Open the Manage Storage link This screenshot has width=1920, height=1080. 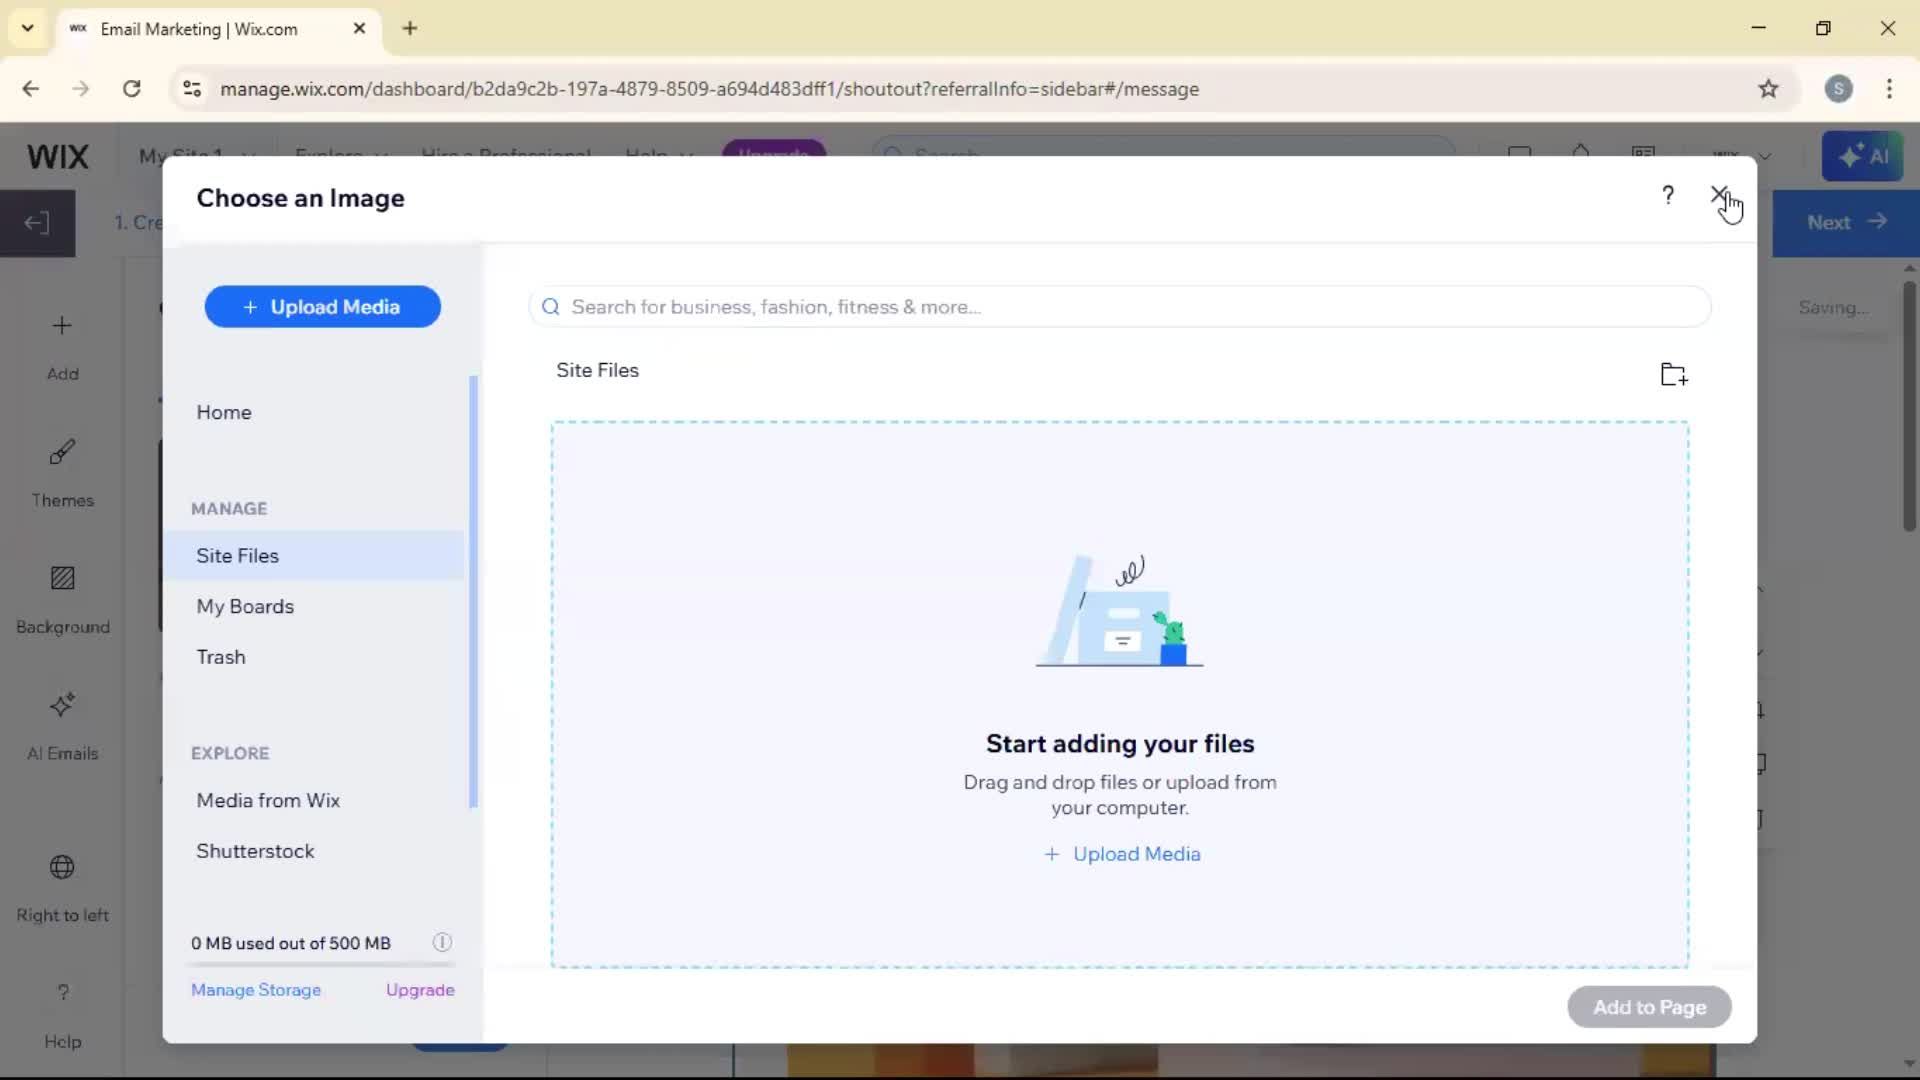click(256, 990)
